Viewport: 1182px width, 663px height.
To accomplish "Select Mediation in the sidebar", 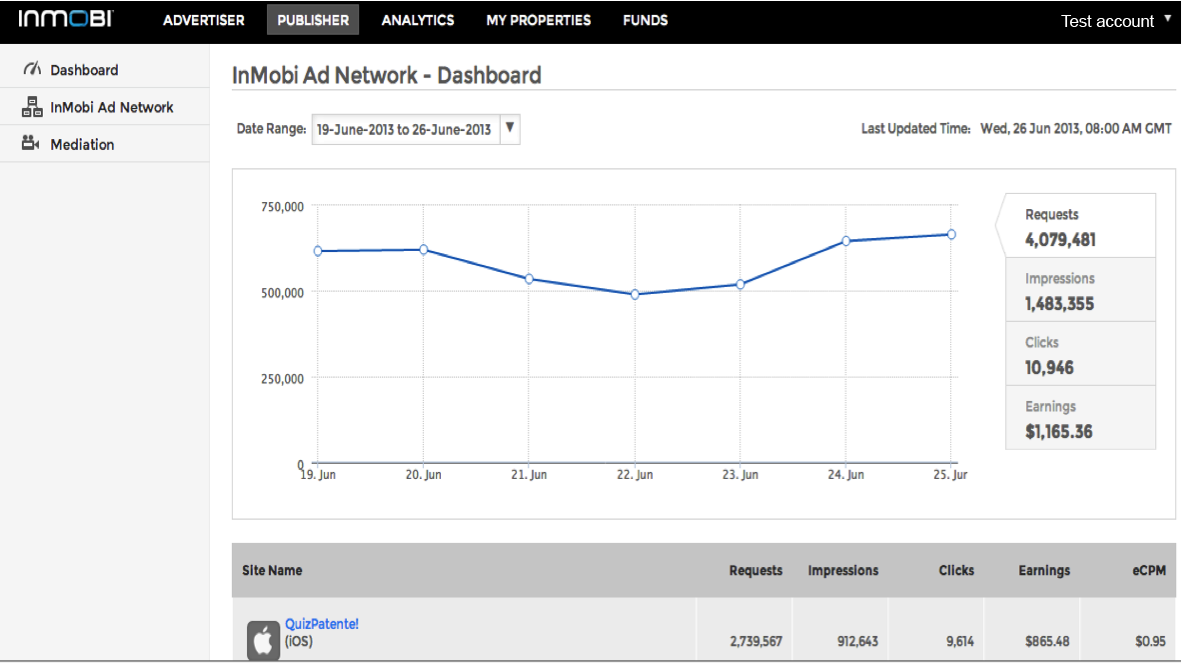I will pyautogui.click(x=105, y=144).
